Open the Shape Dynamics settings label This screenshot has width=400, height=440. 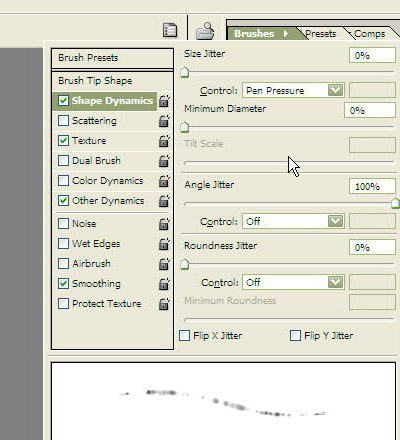tap(112, 101)
